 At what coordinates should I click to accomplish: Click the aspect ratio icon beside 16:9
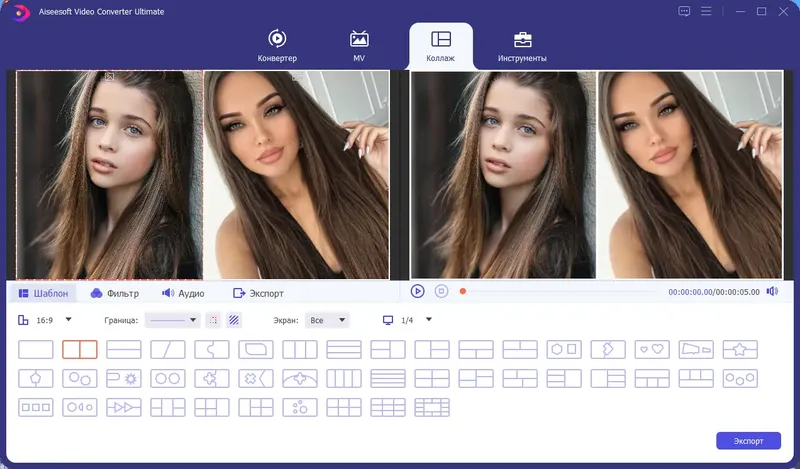(23, 320)
